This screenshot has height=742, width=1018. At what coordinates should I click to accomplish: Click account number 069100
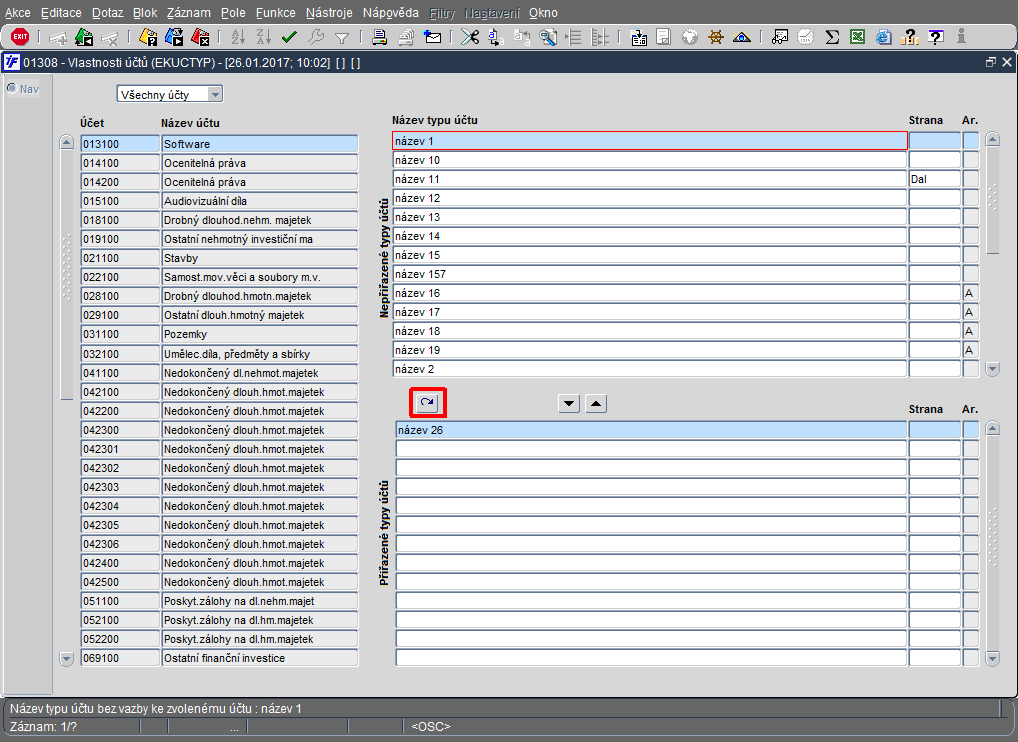coord(120,658)
